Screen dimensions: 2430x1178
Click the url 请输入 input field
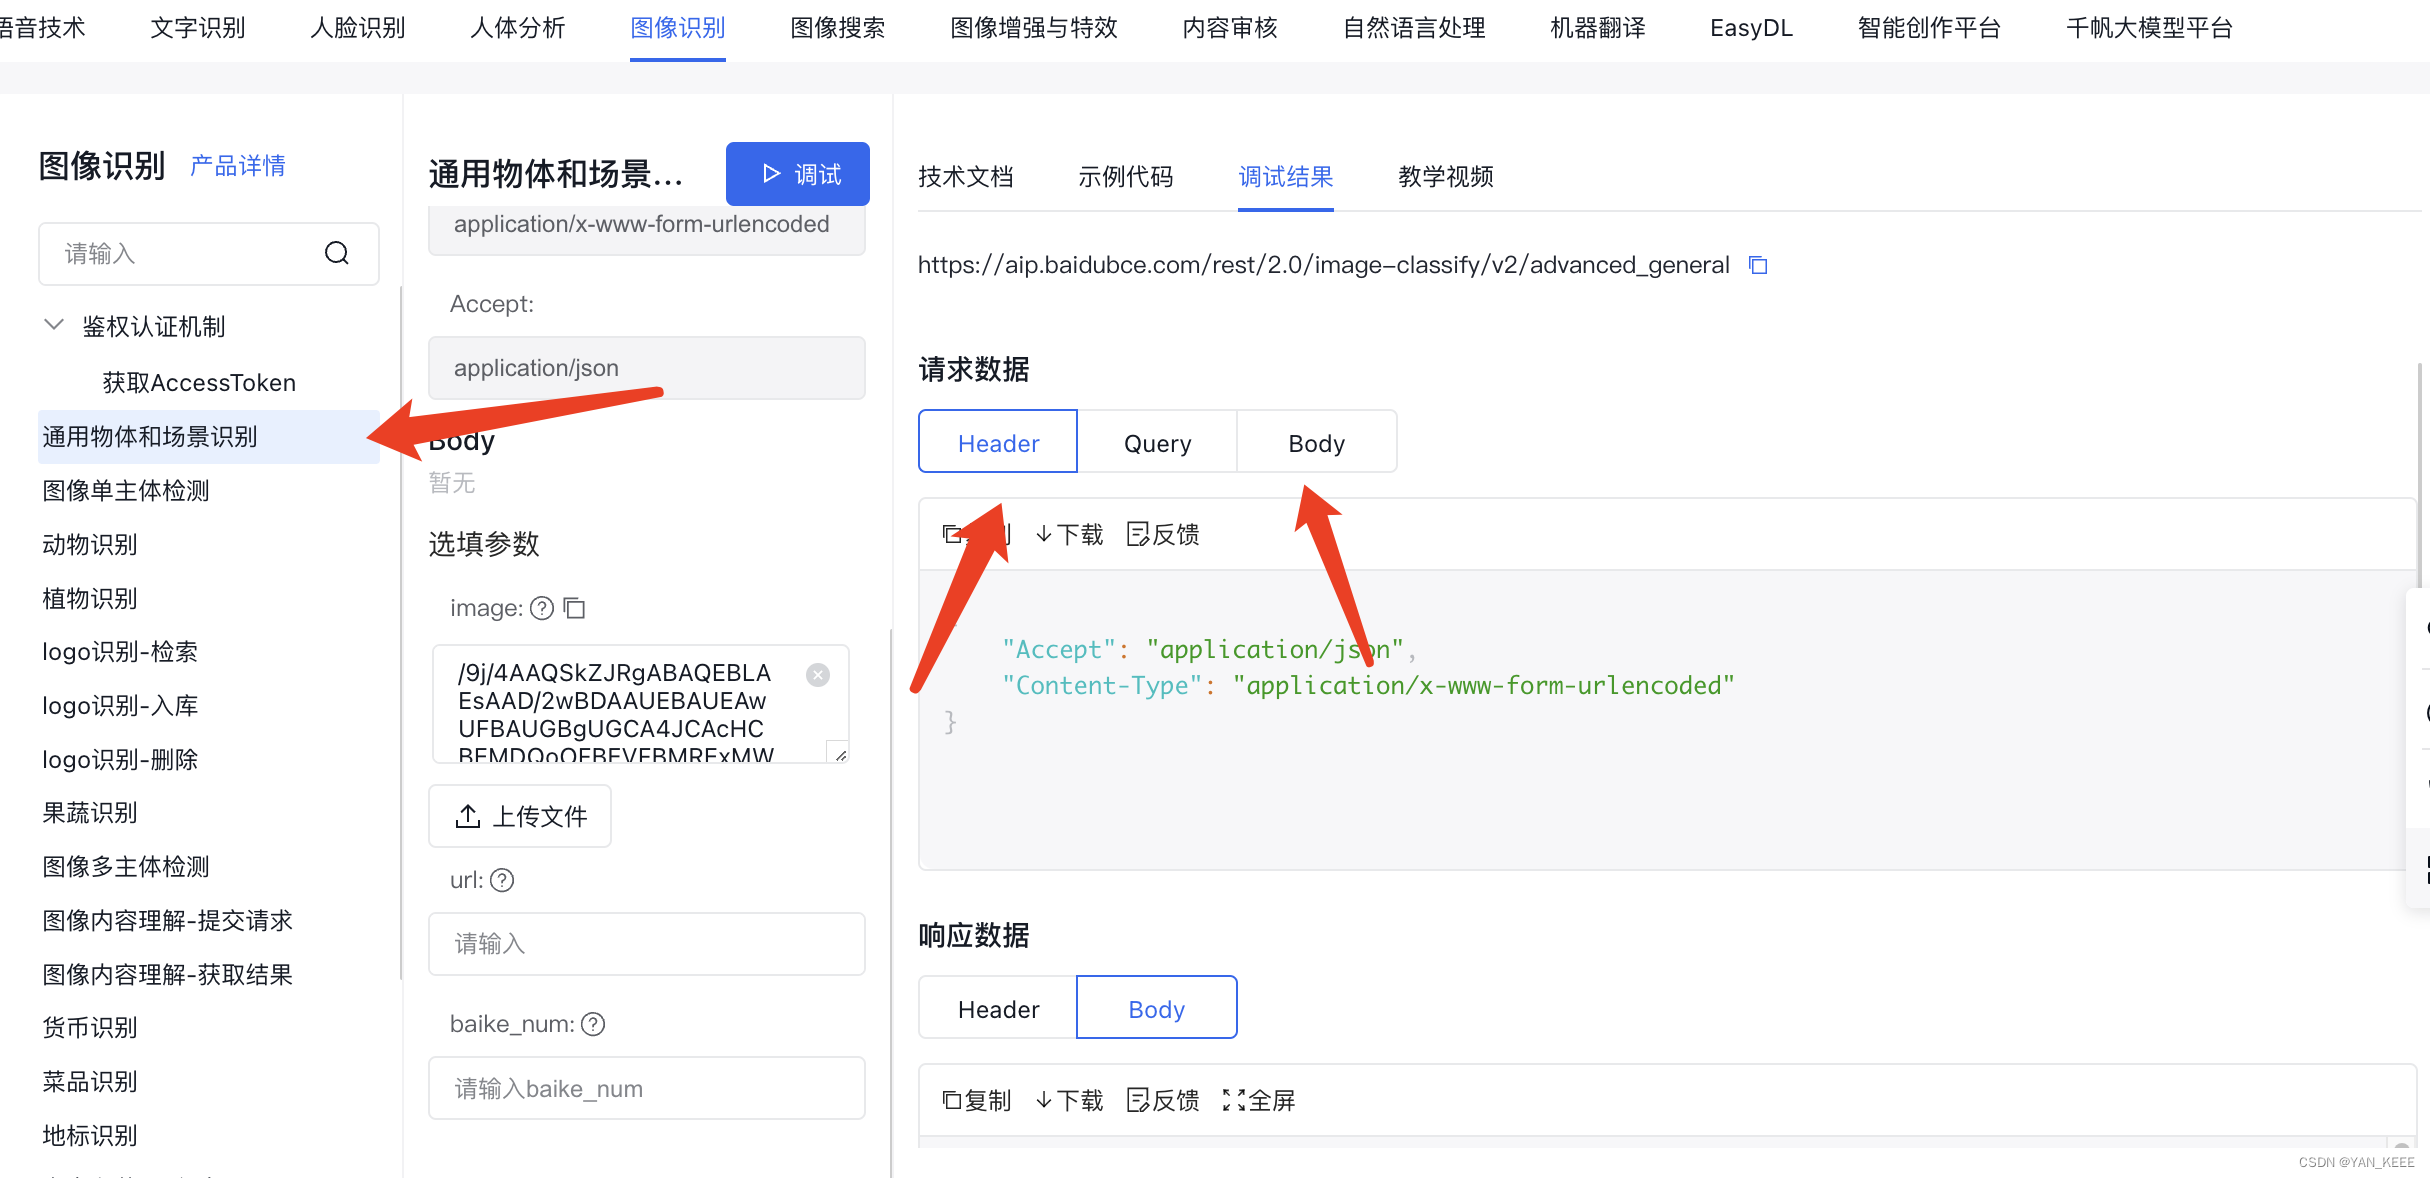(646, 944)
